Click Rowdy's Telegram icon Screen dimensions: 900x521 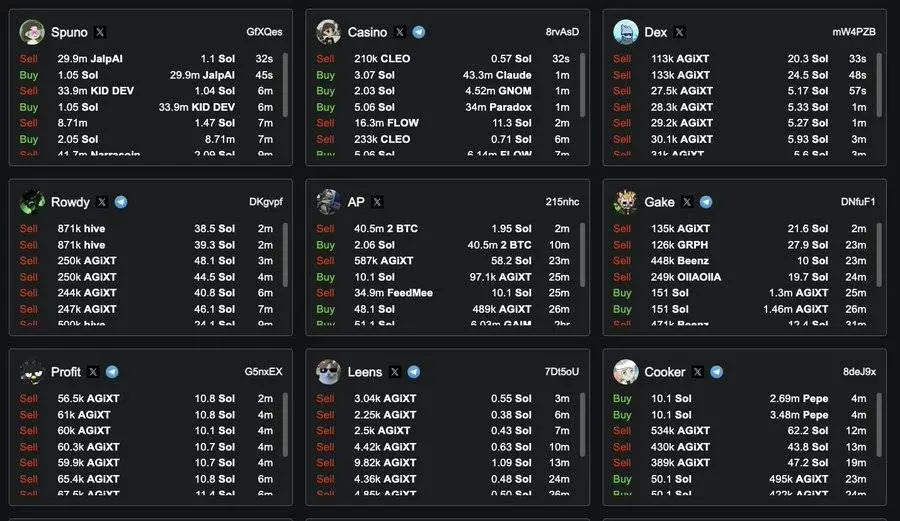pyautogui.click(x=121, y=202)
